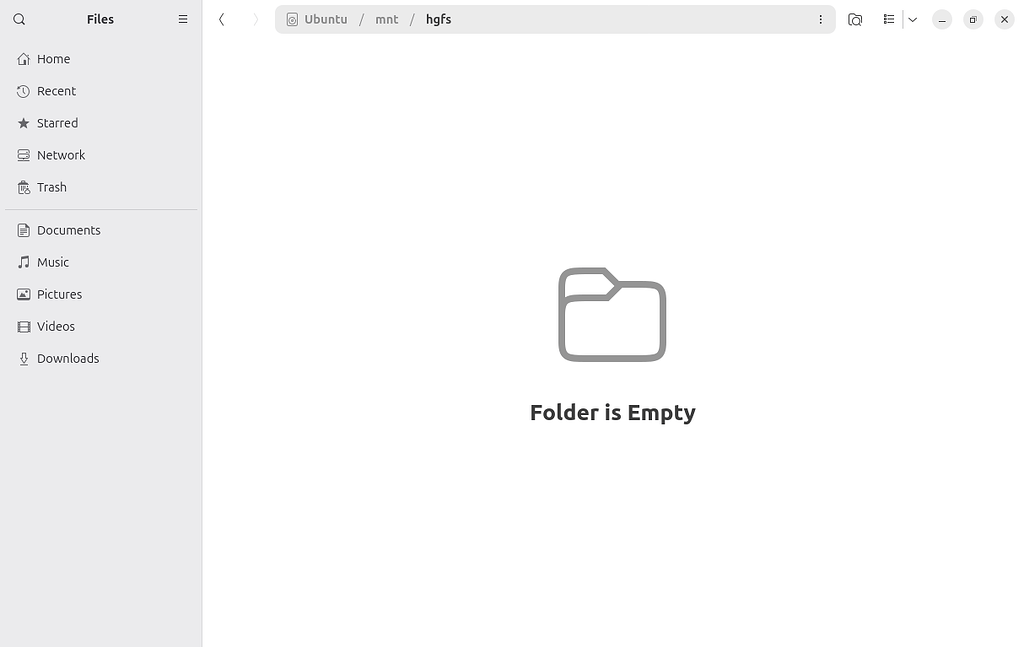Click the search folder icon button

coord(855,20)
